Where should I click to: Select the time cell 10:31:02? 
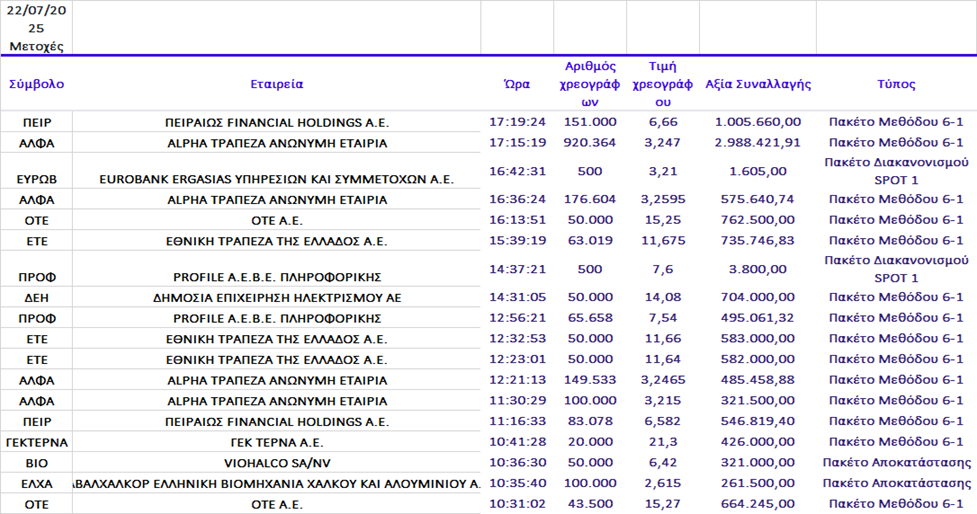[x=517, y=503]
